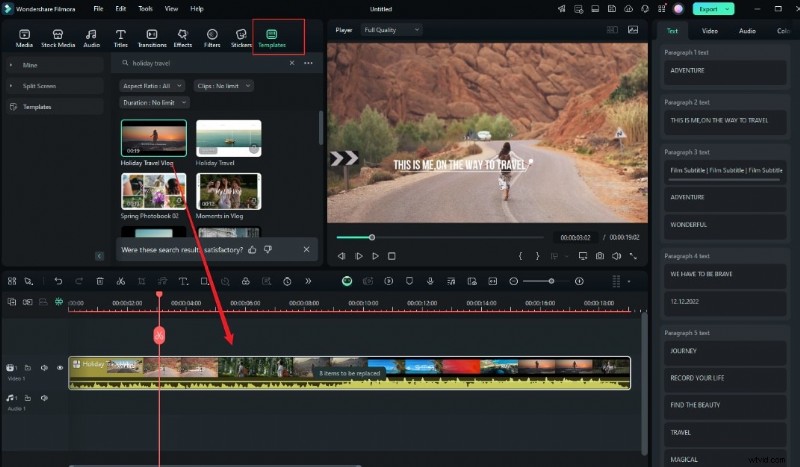The image size is (800, 467).
Task: Open the Aspect Ratio filter dropdown
Action: (x=153, y=86)
